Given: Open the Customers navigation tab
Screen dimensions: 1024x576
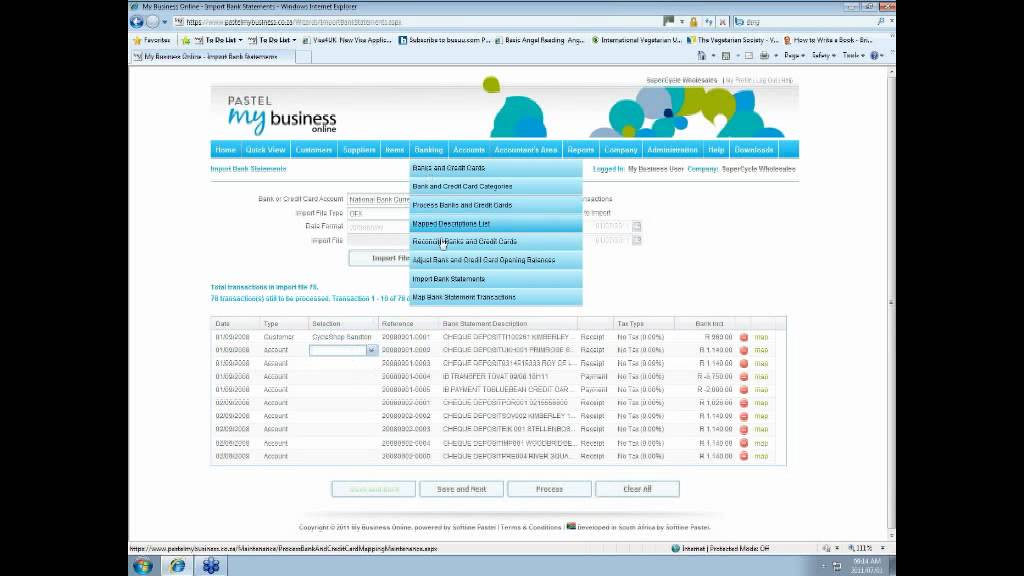Looking at the screenshot, I should coord(313,150).
